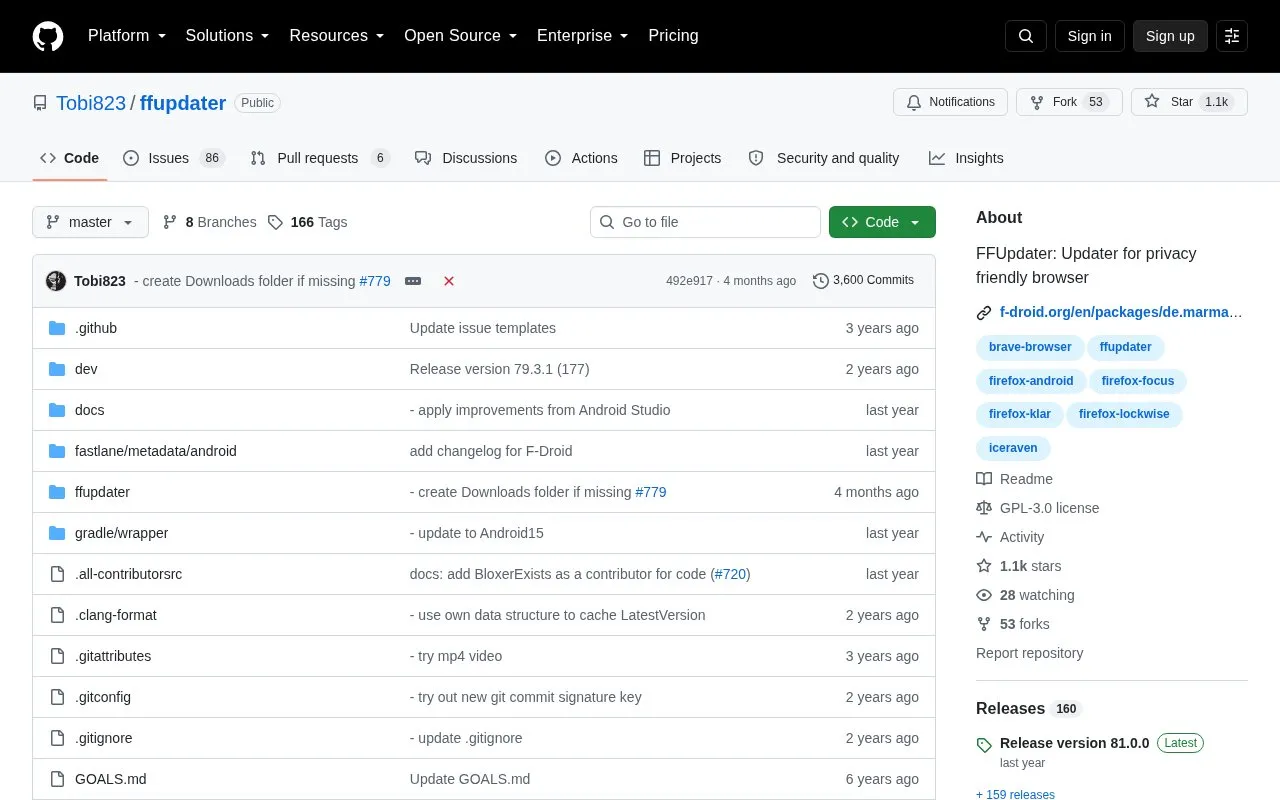Expand the Open Source menu
1280x800 pixels.
coord(461,36)
